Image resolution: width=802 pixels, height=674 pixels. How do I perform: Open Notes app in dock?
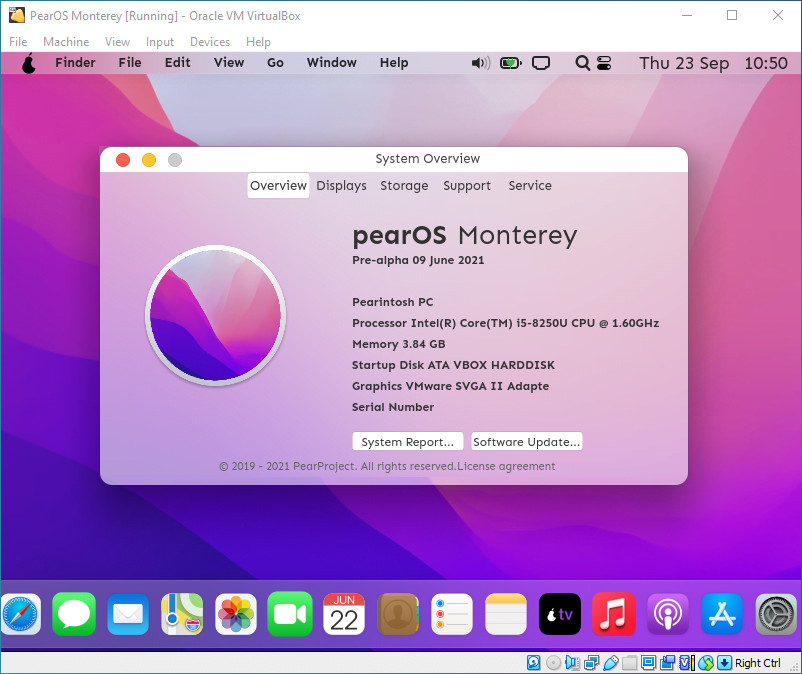506,614
